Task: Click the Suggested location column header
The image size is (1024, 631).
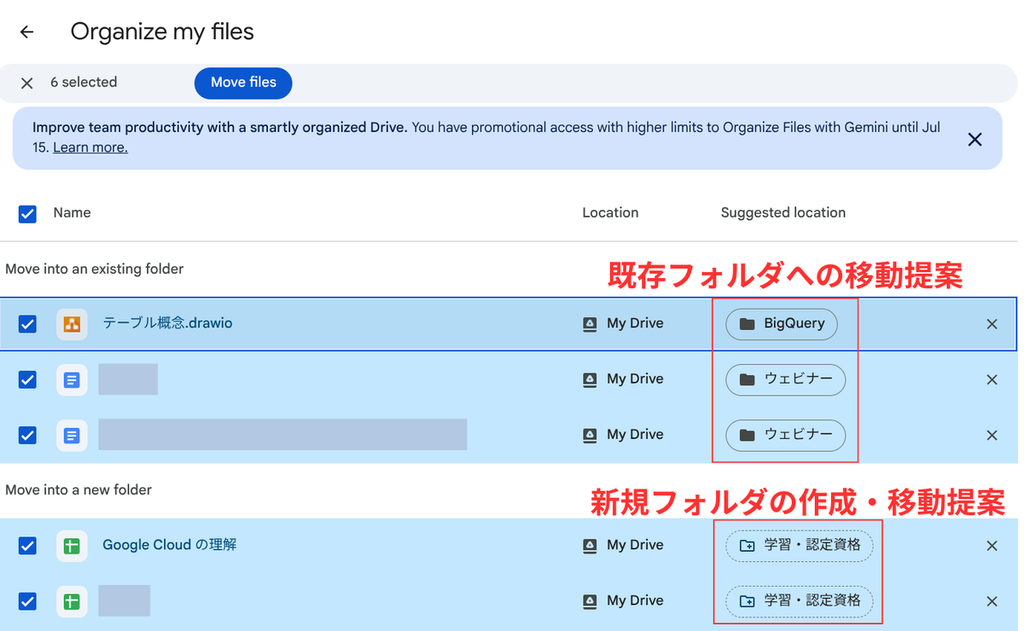Action: 783,213
